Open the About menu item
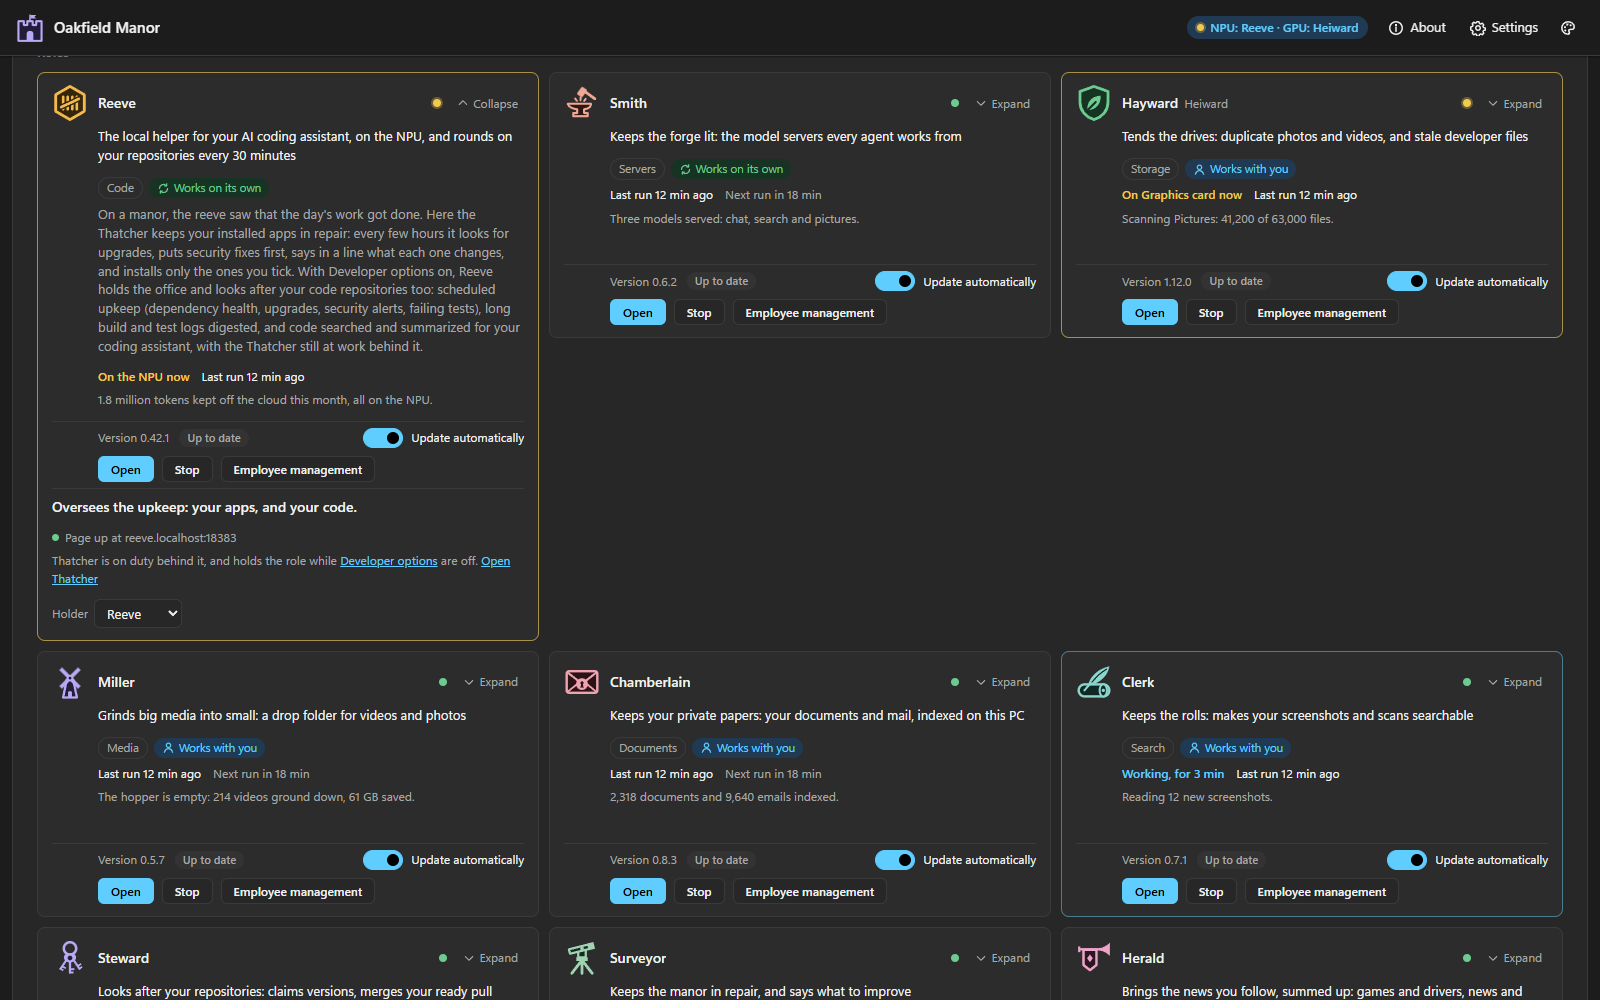 pos(1417,28)
